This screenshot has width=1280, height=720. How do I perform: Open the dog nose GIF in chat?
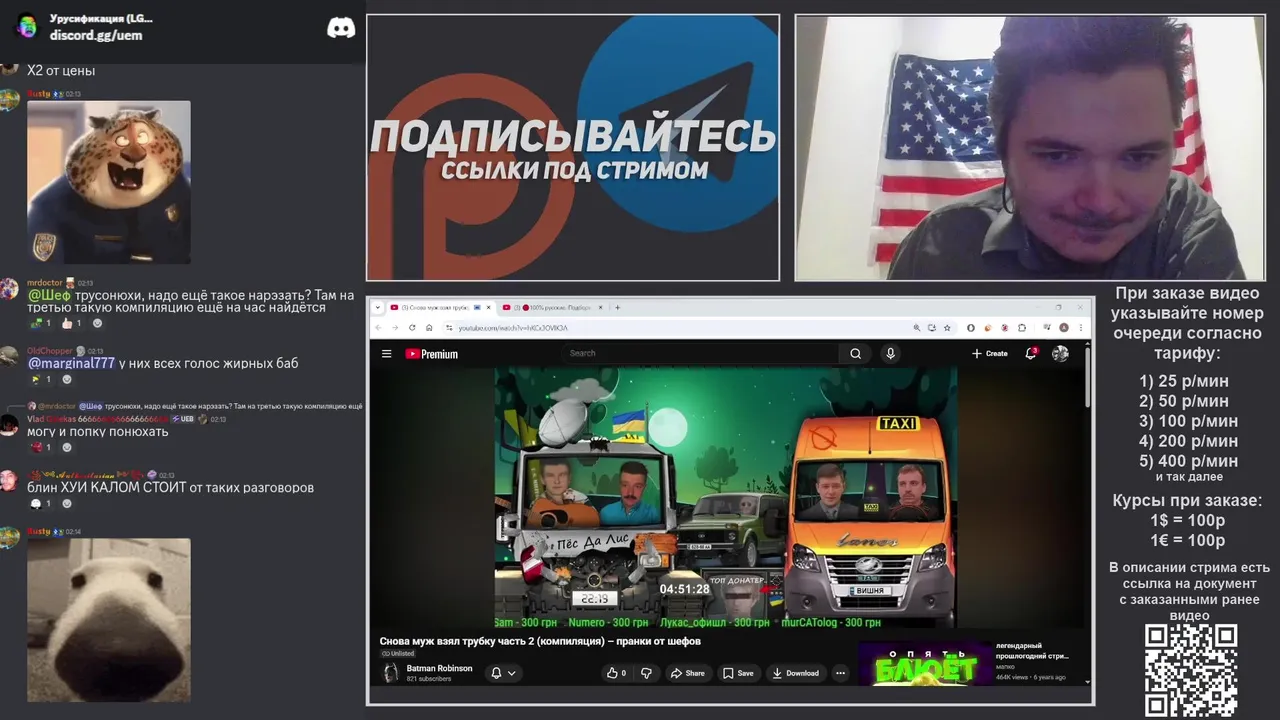(108, 620)
